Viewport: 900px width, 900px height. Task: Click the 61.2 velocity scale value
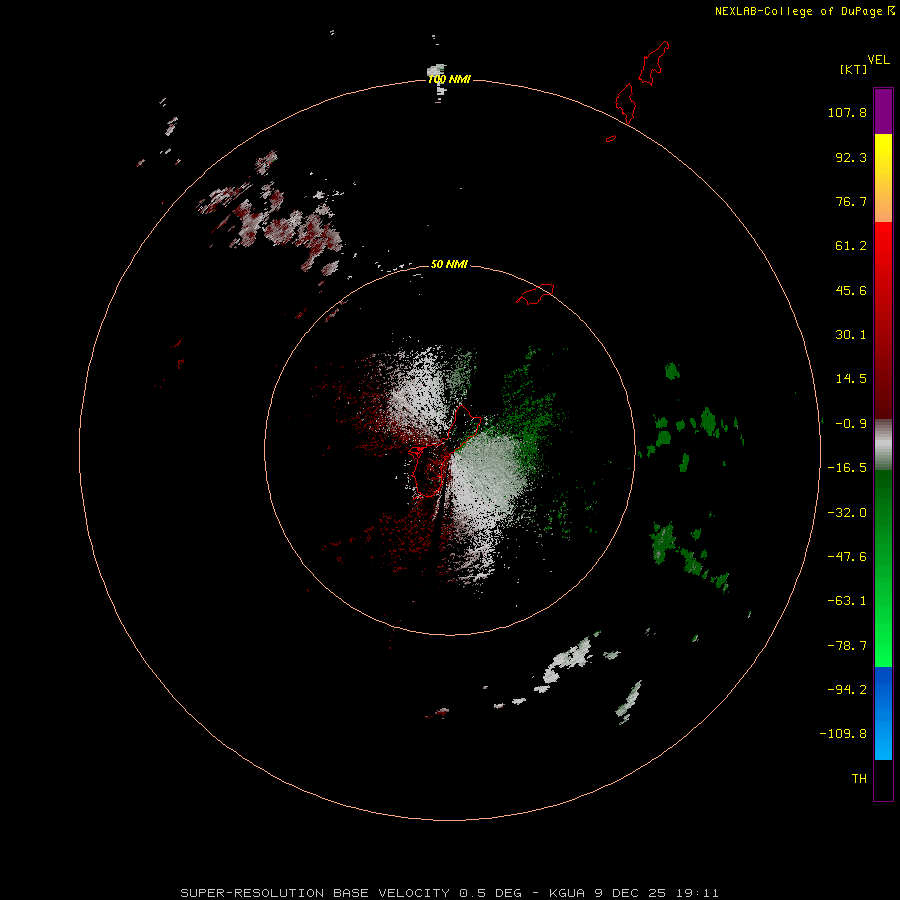pyautogui.click(x=851, y=246)
